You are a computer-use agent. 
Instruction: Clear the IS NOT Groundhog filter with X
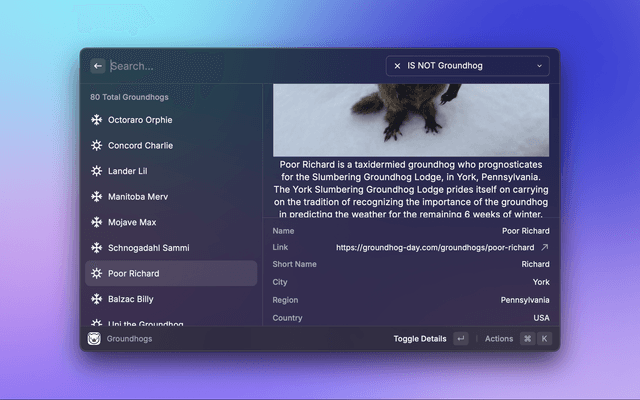coord(397,66)
